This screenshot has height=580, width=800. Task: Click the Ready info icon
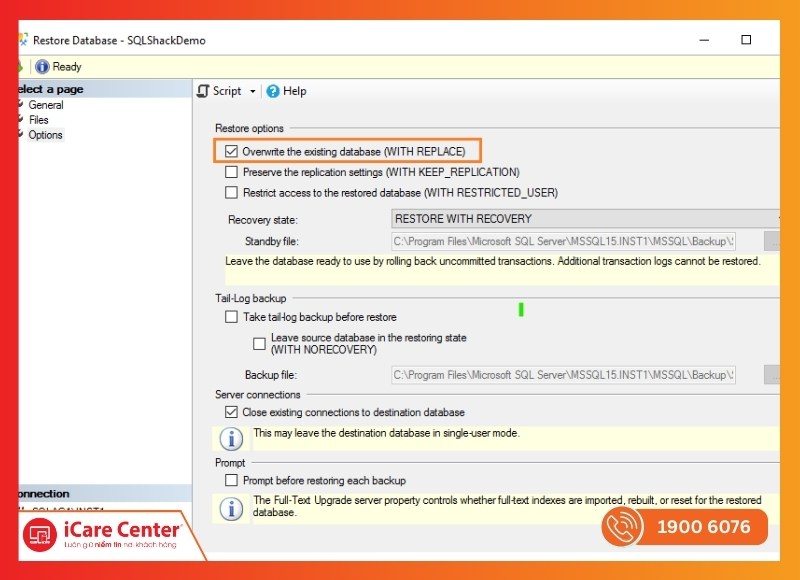click(42, 67)
